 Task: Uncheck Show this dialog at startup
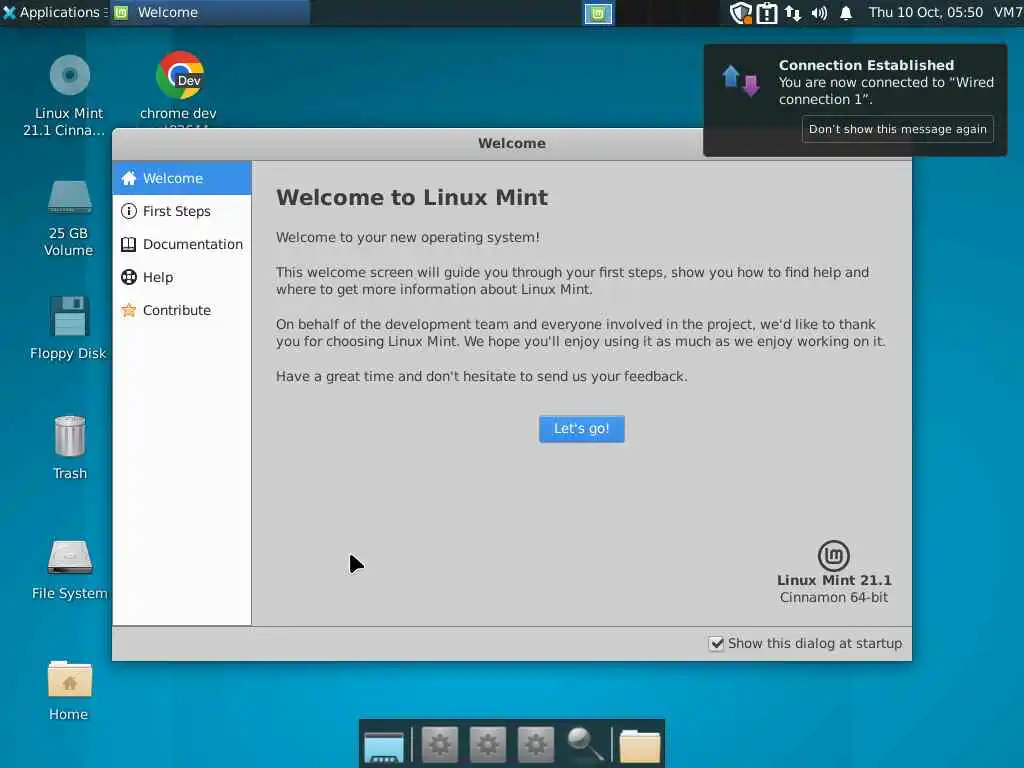click(716, 643)
